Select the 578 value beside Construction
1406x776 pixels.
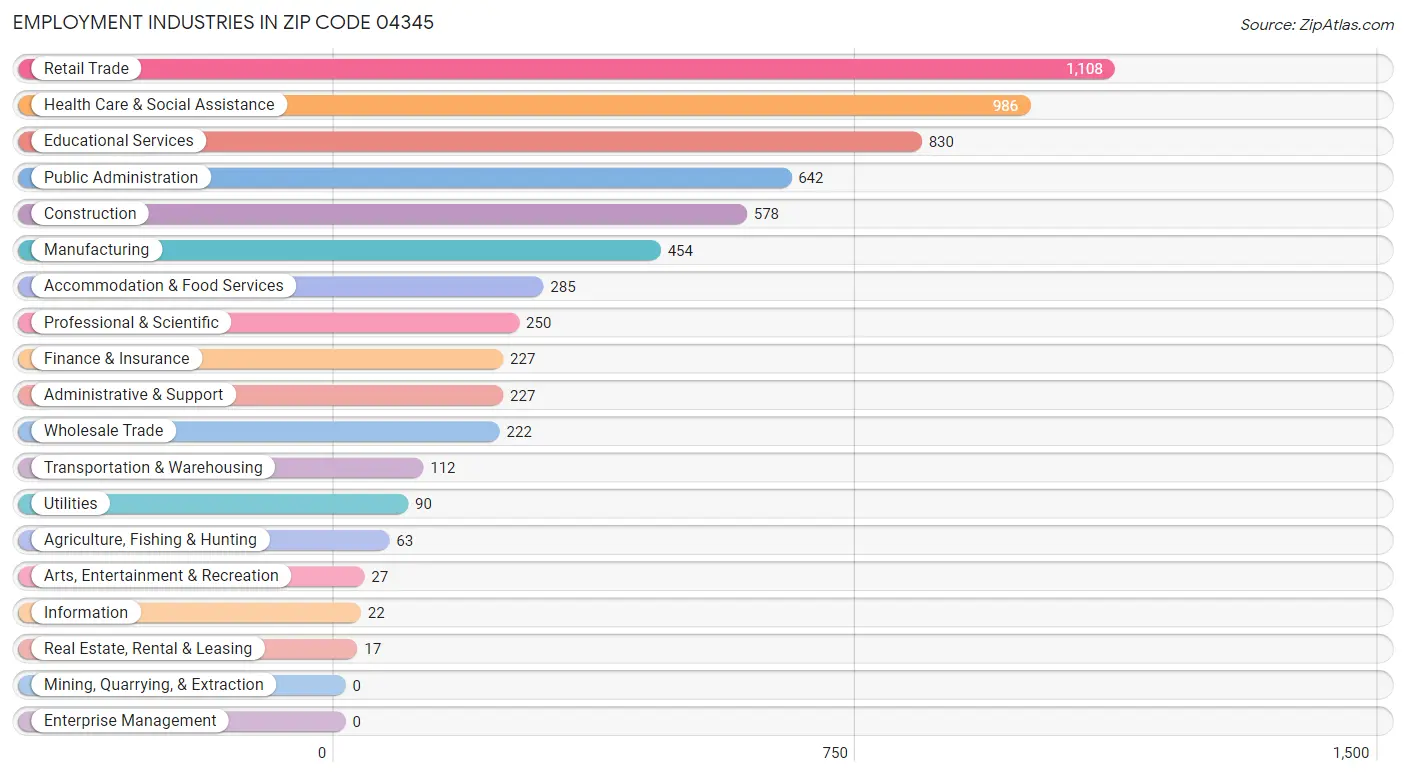coord(766,214)
